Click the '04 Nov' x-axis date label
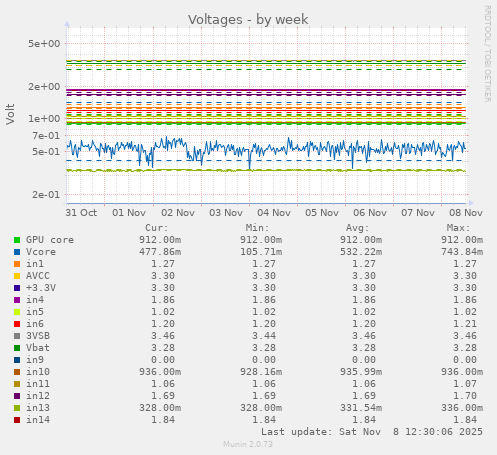This screenshot has width=497, height=455. [x=274, y=213]
